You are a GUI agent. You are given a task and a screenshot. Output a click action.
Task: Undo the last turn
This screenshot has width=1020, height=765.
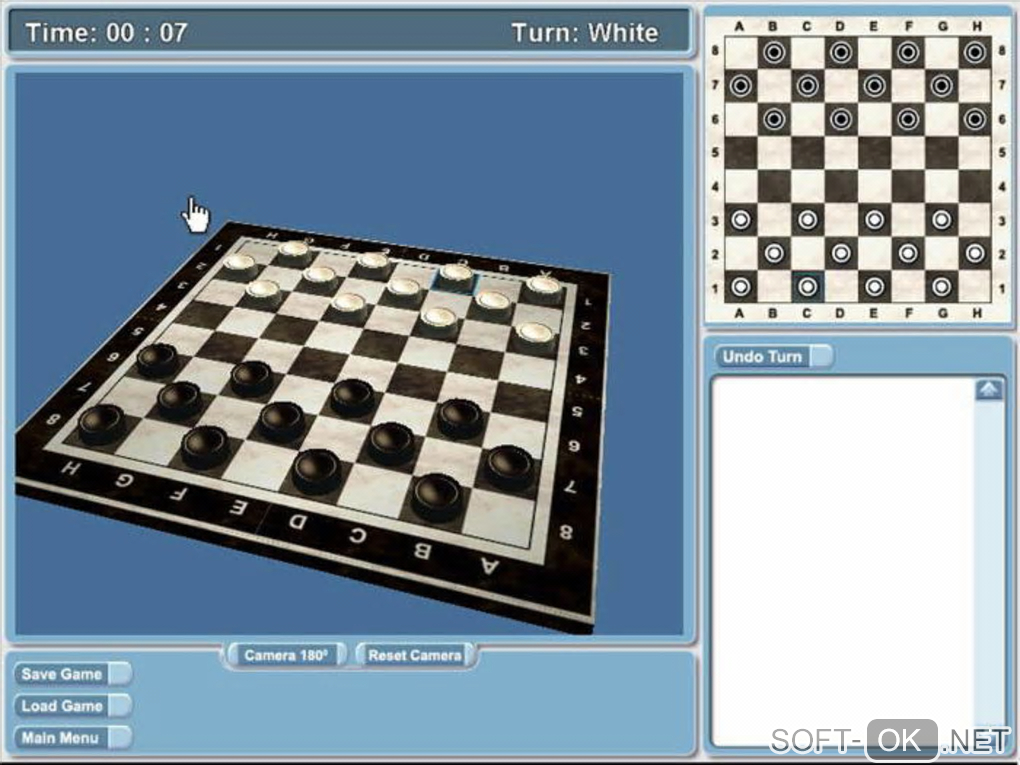pyautogui.click(x=773, y=356)
